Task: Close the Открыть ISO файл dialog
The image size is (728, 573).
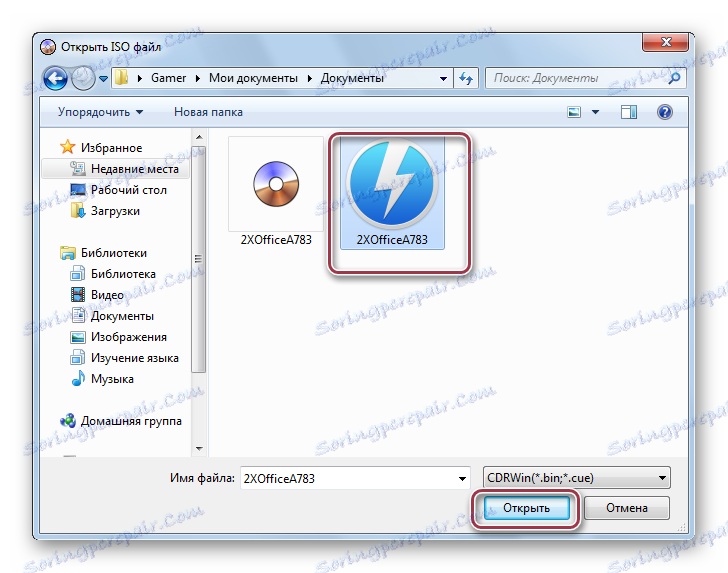Action: 666,42
